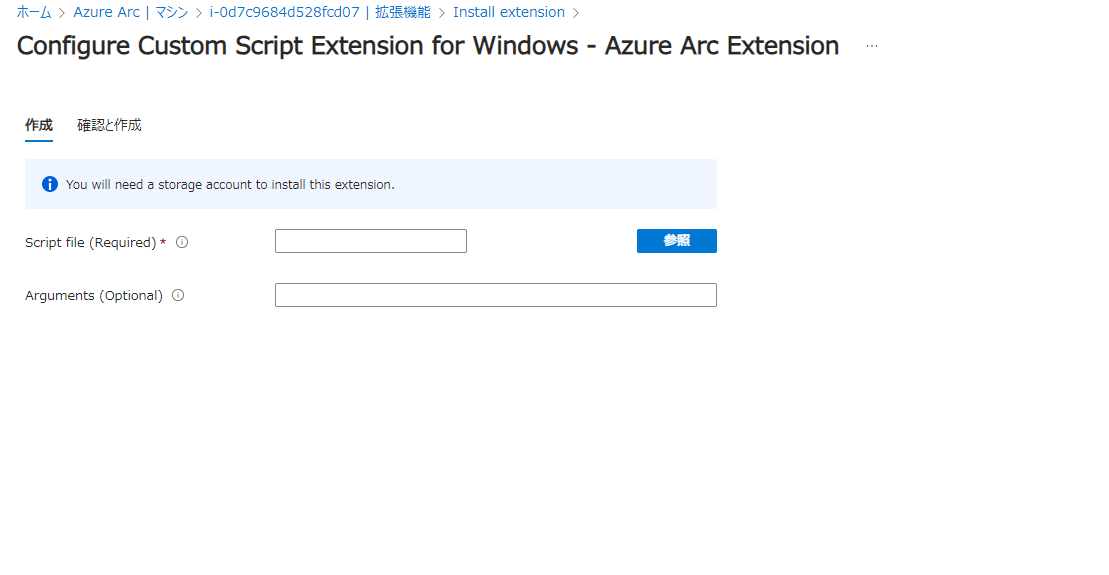
Task: Show info tooltip for Script file field
Action: coord(182,243)
